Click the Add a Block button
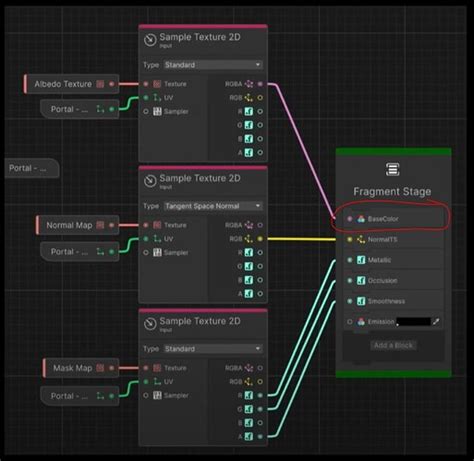 [x=393, y=345]
